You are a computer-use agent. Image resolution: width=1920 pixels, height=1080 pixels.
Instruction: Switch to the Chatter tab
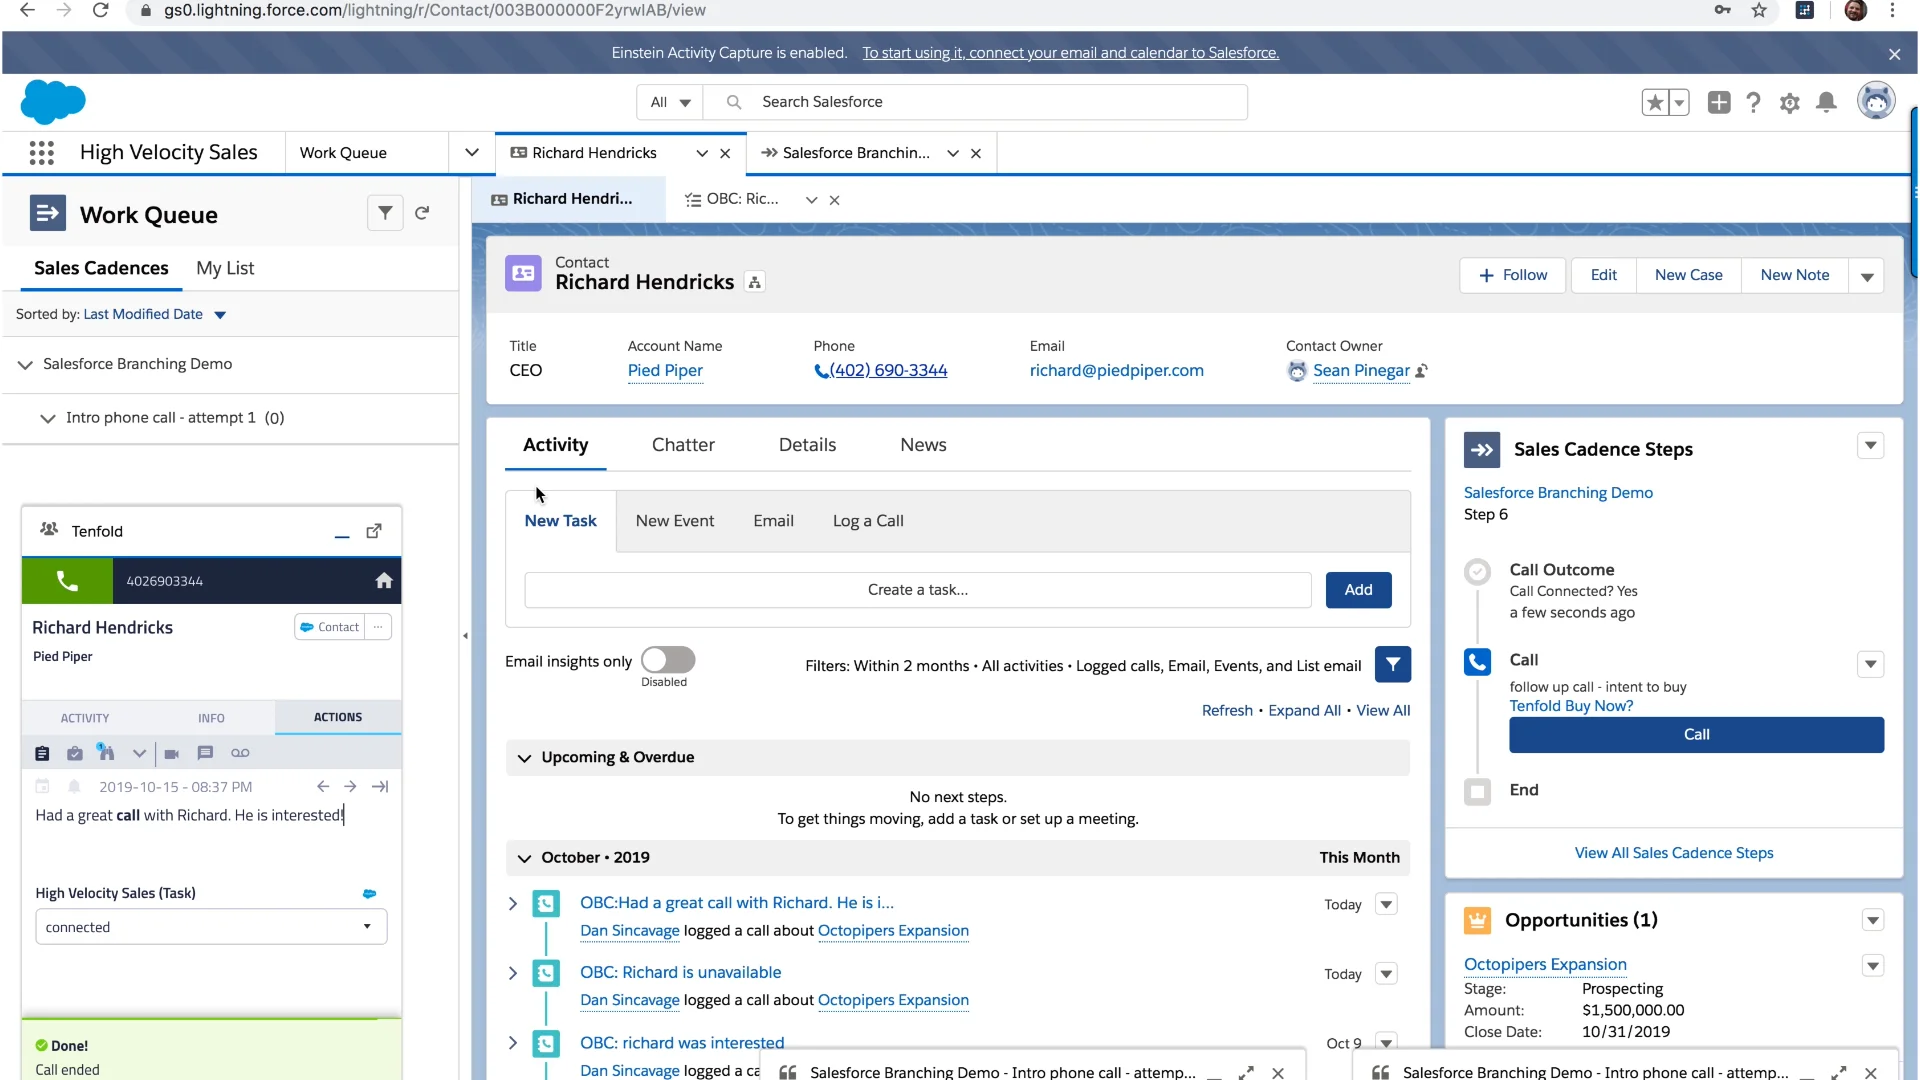tap(683, 444)
